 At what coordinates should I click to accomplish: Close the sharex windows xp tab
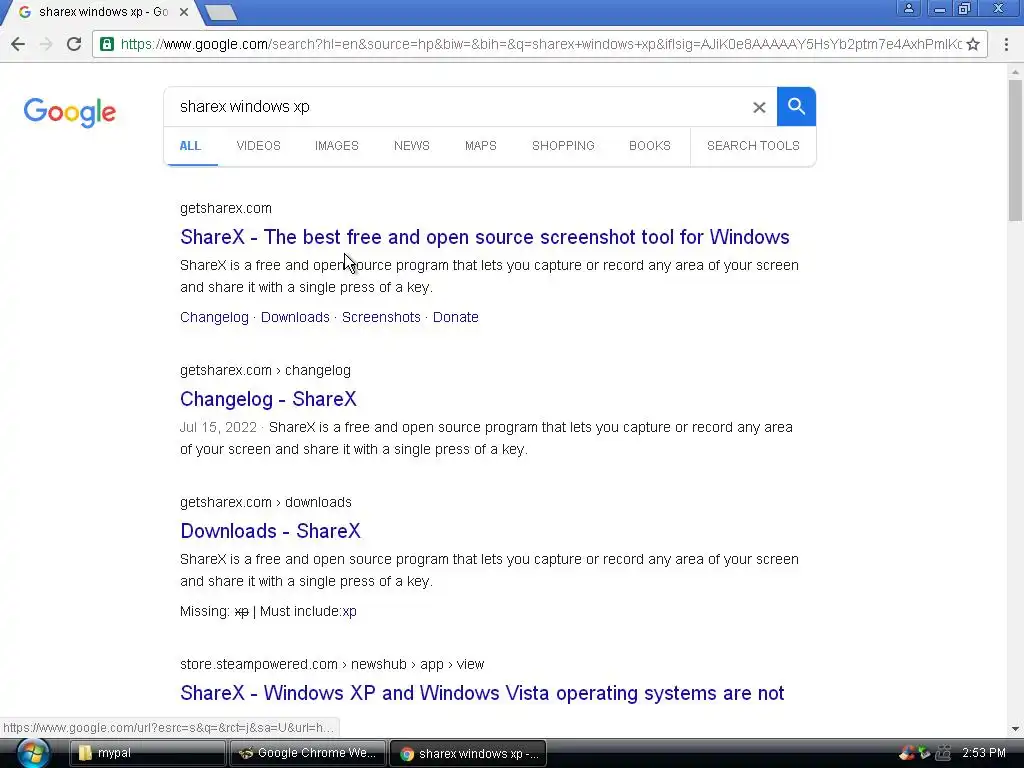pos(184,12)
